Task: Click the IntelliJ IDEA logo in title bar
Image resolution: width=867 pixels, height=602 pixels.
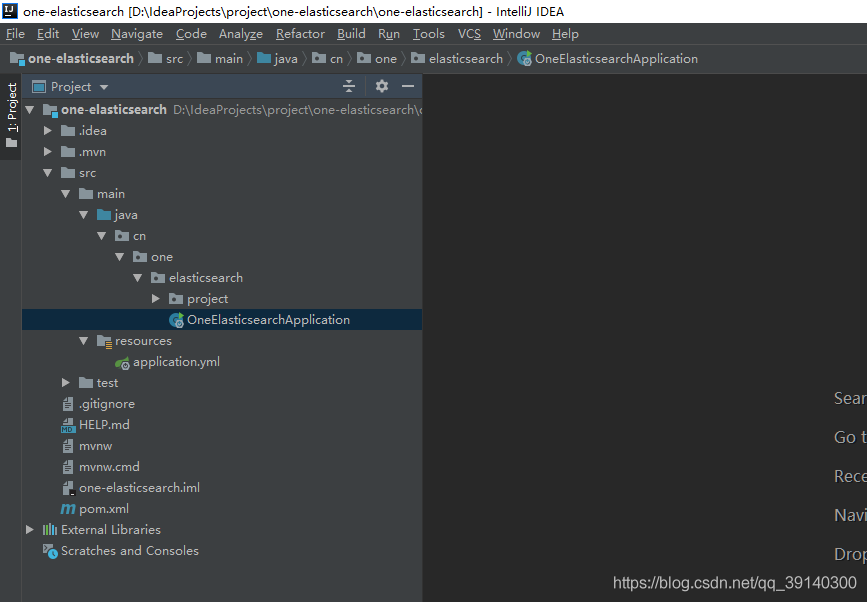Action: point(10,11)
